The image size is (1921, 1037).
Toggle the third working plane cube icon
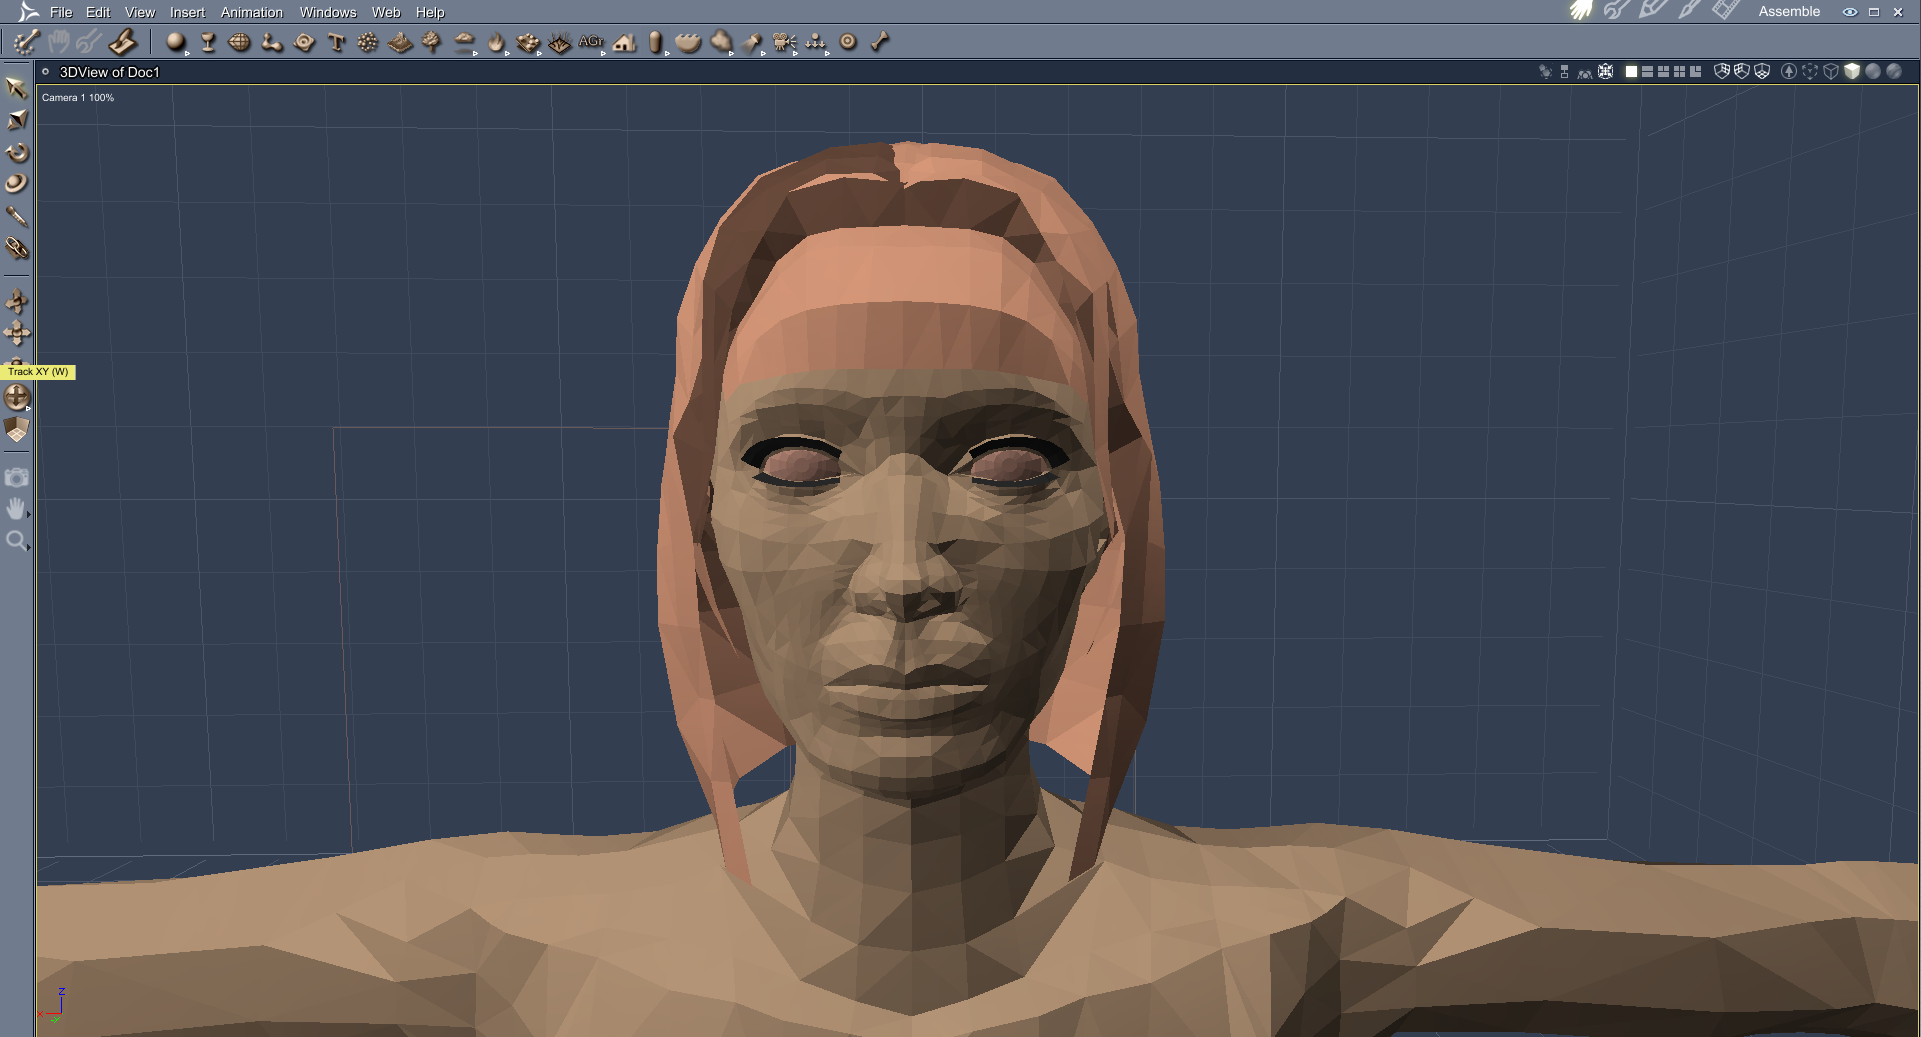pos(1762,71)
